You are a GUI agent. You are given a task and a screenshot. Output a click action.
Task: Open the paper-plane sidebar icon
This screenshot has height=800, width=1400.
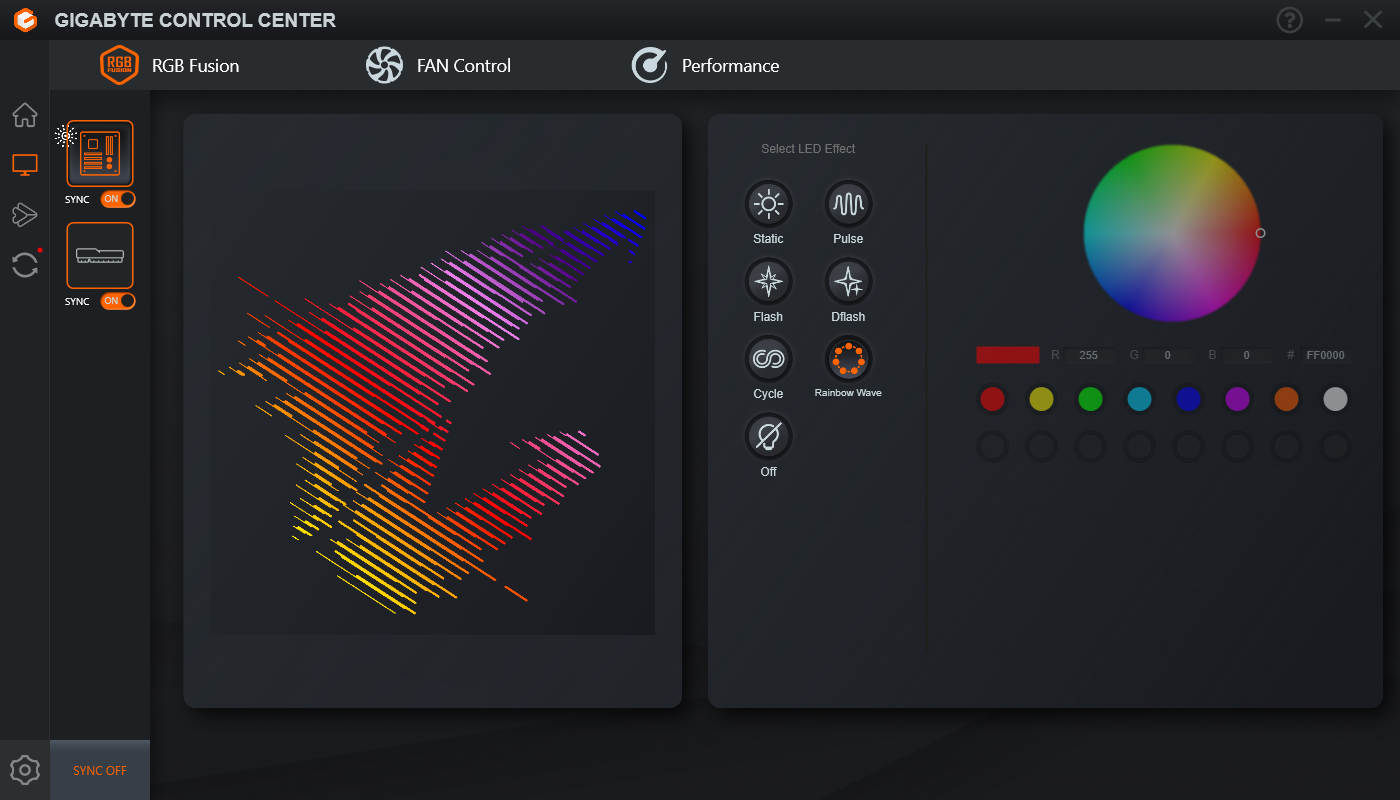pyautogui.click(x=25, y=214)
